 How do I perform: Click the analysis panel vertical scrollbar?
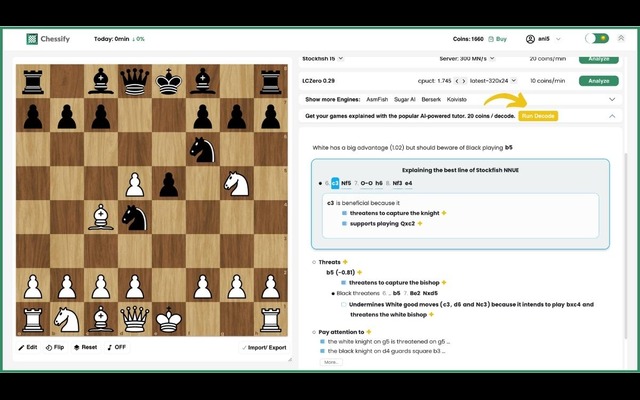pos(626,245)
